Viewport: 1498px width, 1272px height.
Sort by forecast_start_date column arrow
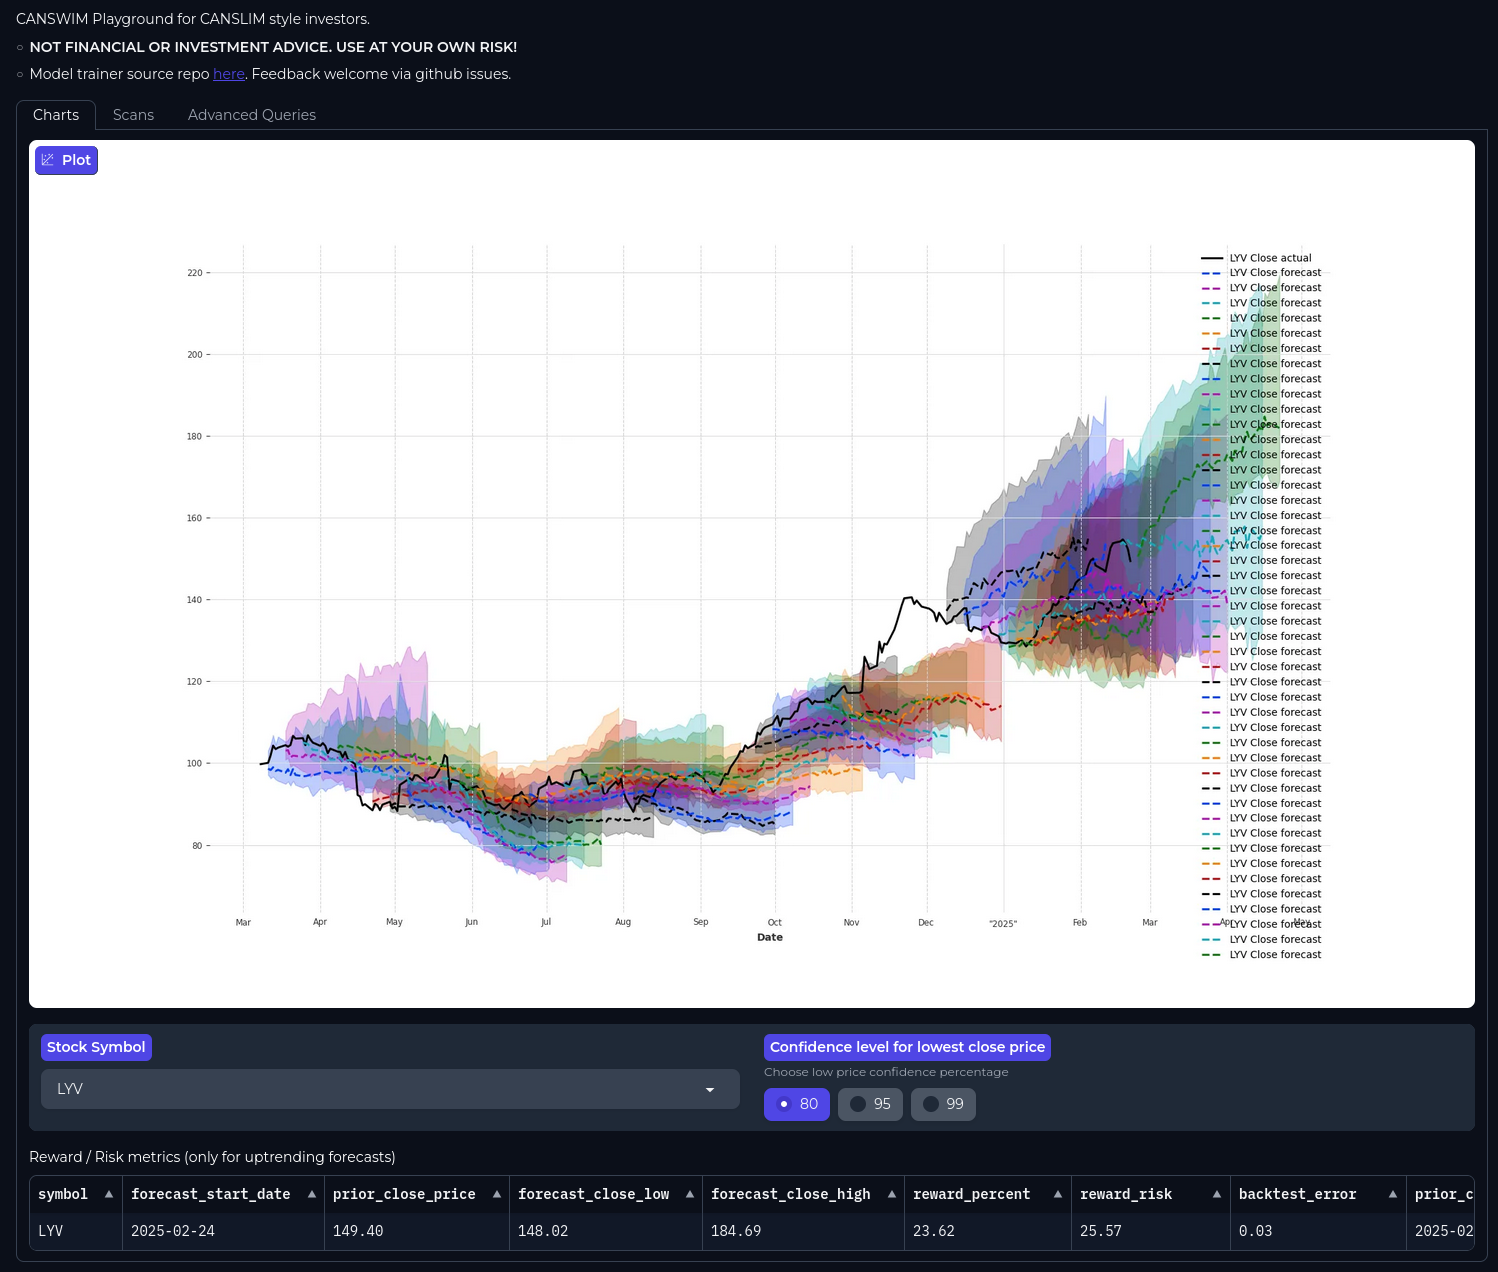[x=312, y=1194]
